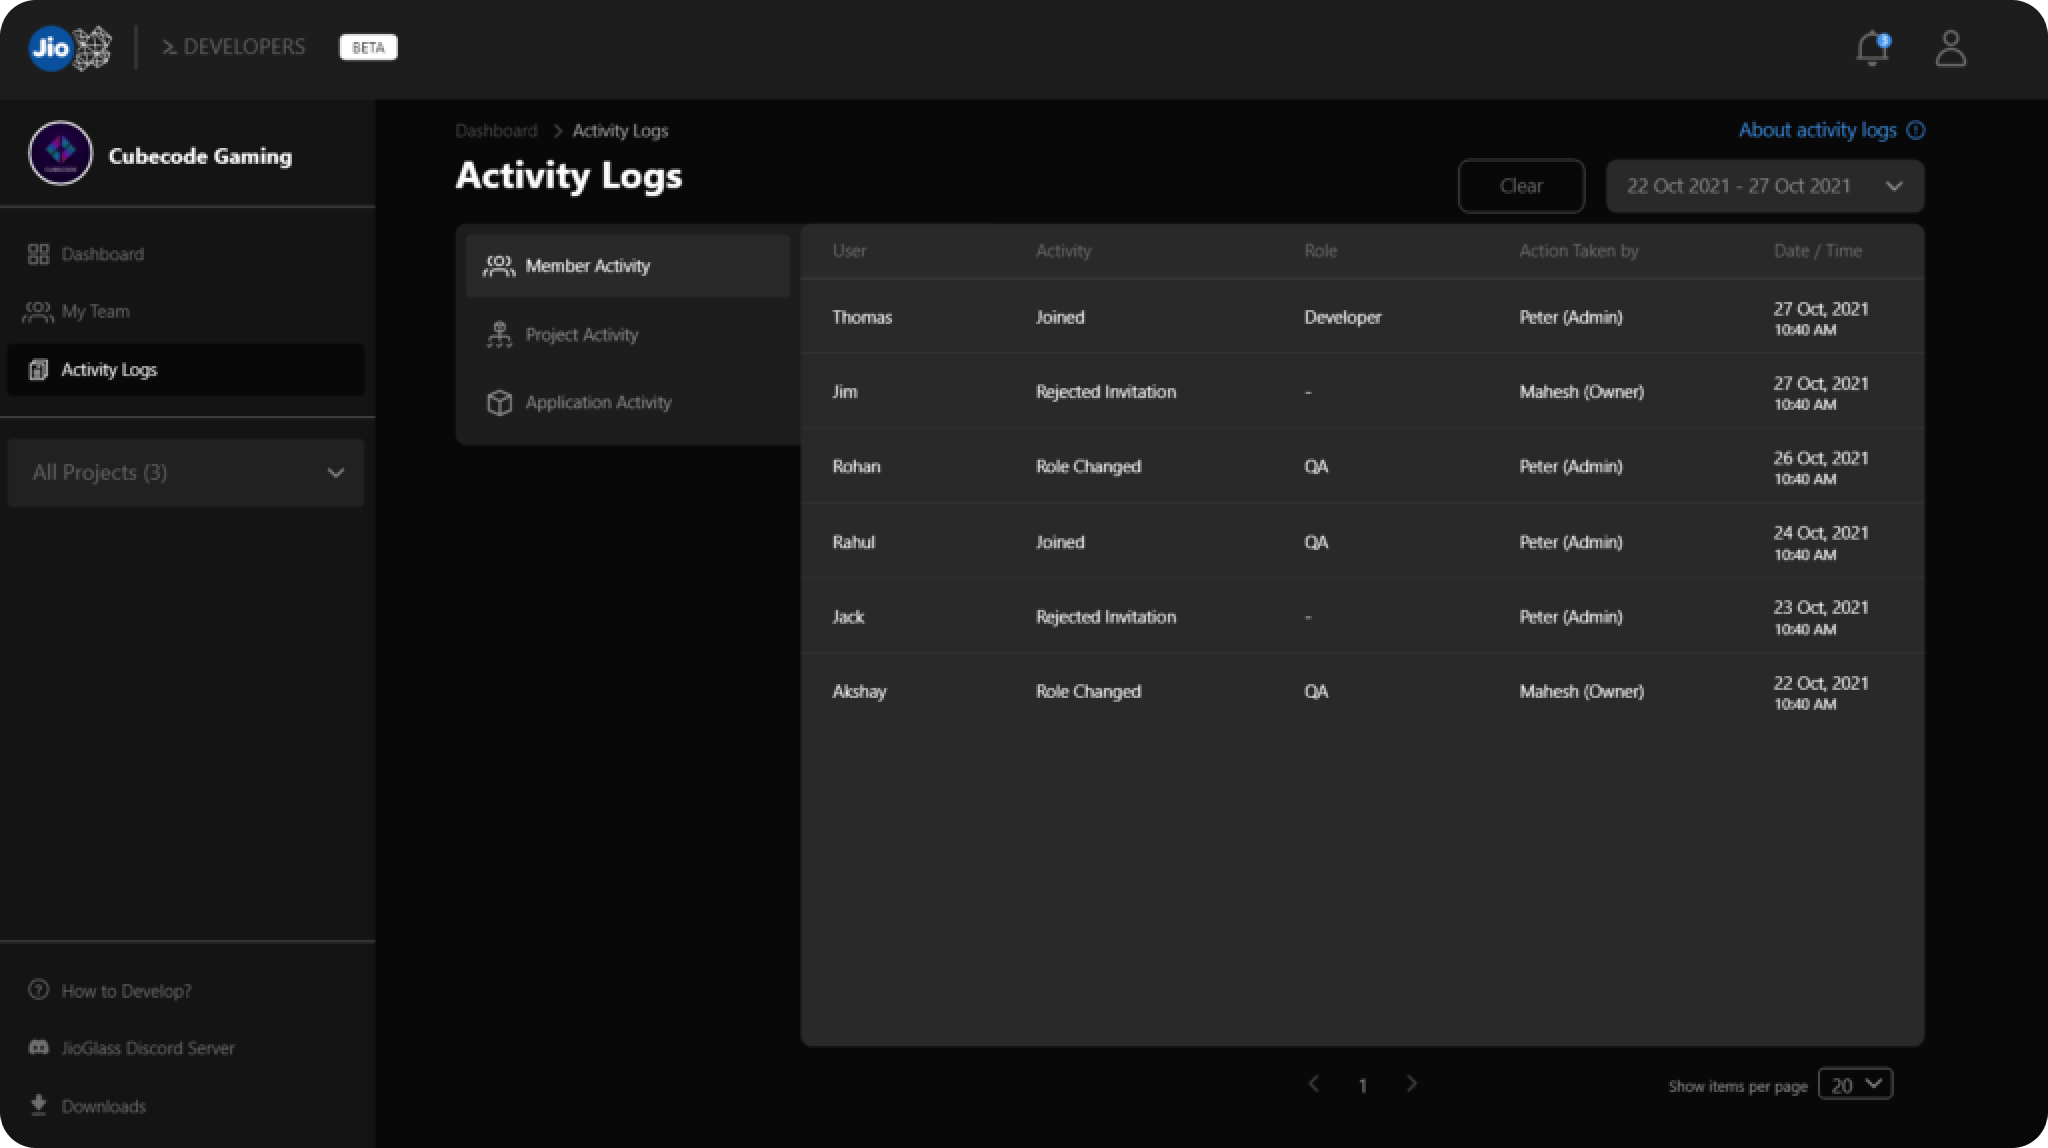Open Dashboard in the sidebar
This screenshot has width=2048, height=1148.
(186, 254)
